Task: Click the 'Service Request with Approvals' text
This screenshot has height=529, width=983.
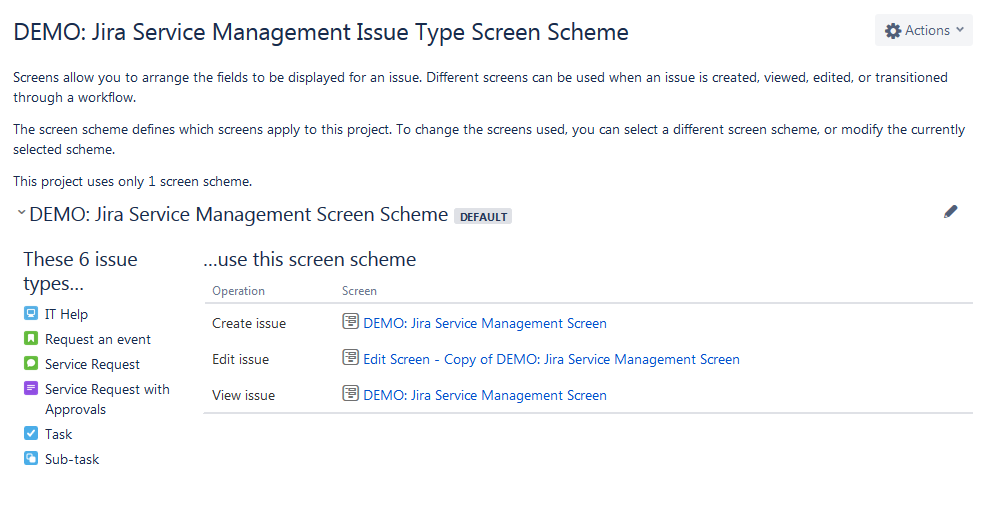Action: click(x=107, y=399)
